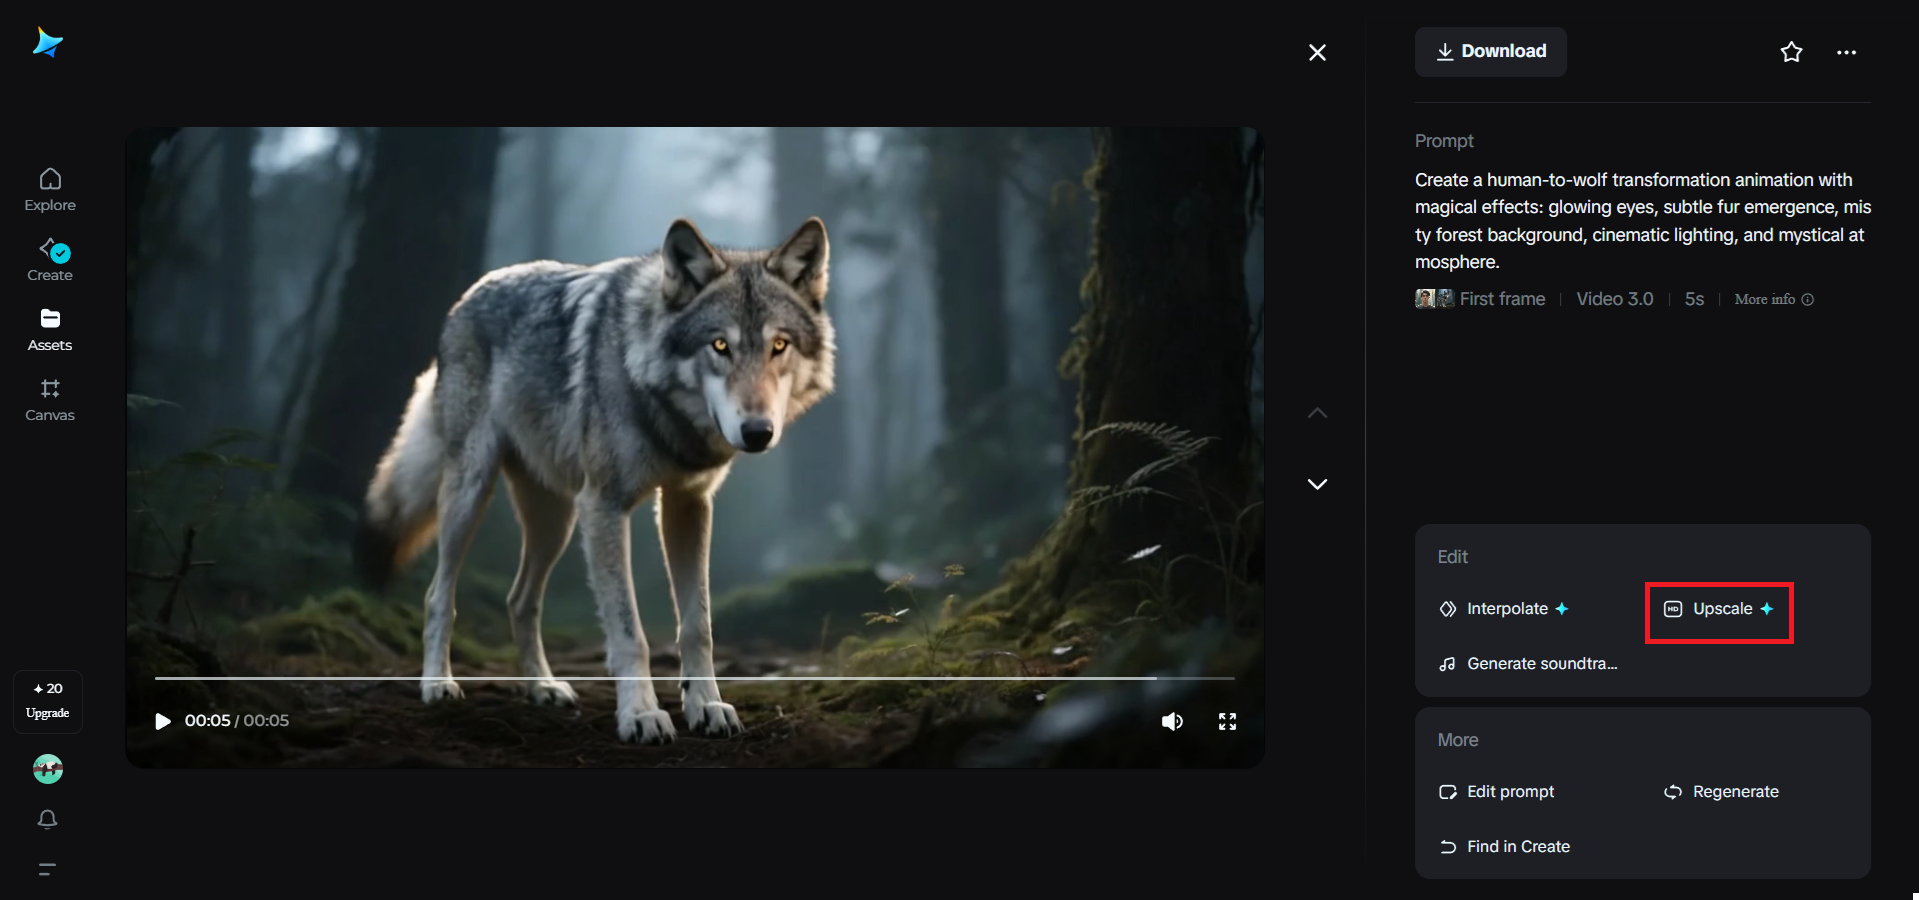Image resolution: width=1919 pixels, height=900 pixels.
Task: Click the prompt text describing wolf transformation
Action: 1642,221
